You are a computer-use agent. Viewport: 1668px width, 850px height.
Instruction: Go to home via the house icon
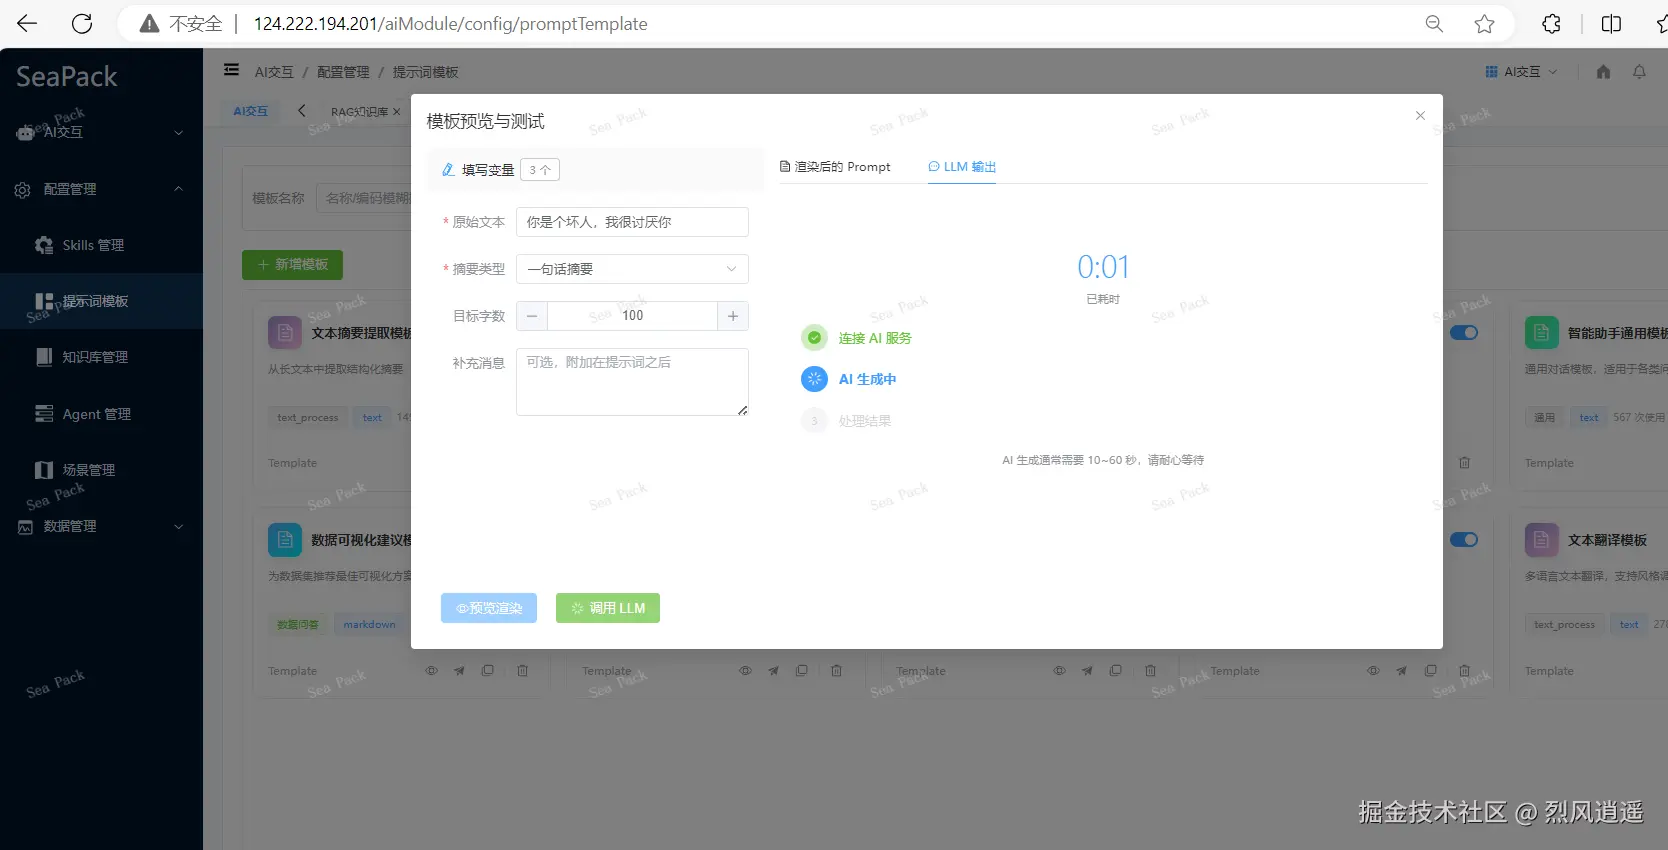[x=1603, y=72]
